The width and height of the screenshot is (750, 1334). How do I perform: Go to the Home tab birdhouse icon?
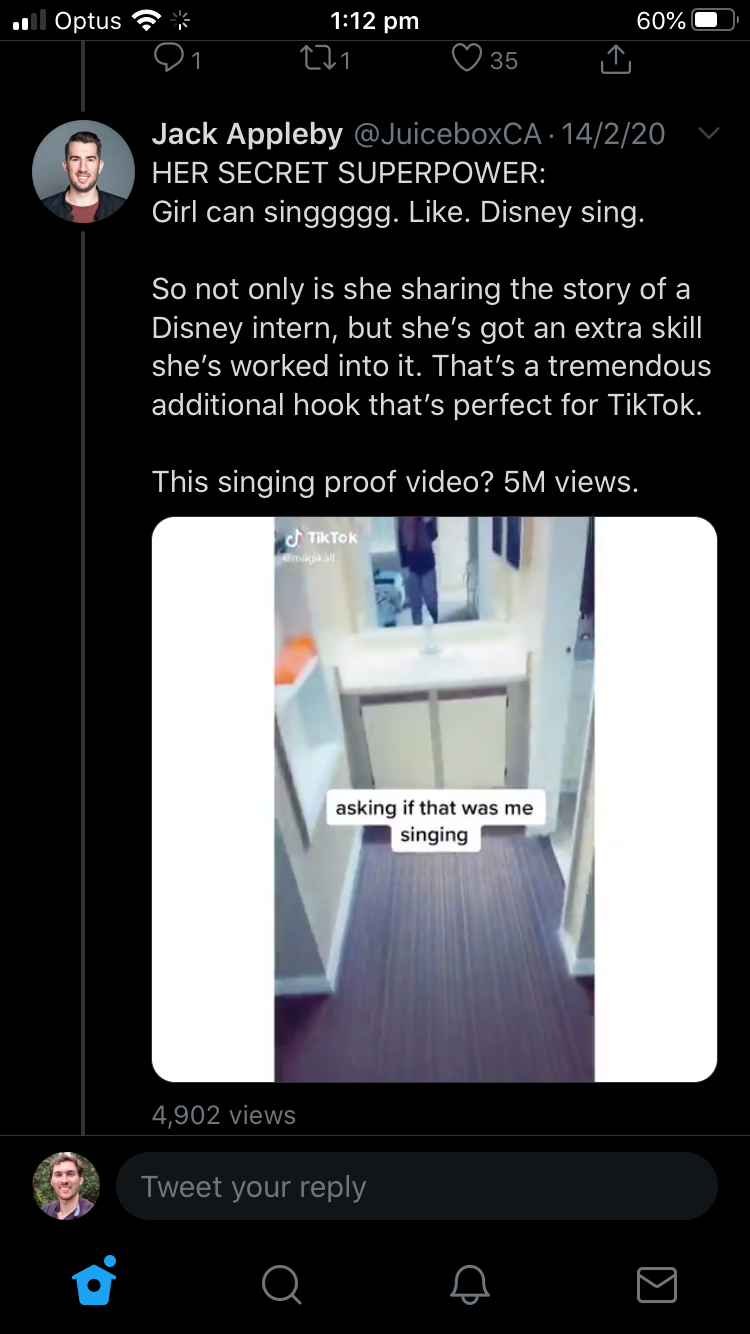[x=95, y=1281]
